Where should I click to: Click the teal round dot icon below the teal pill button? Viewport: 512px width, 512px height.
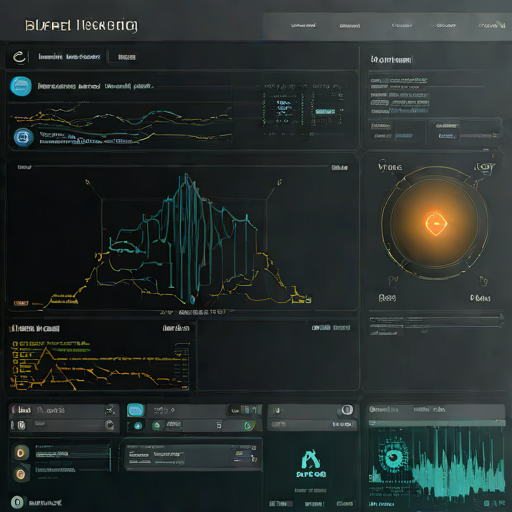[x=138, y=426]
